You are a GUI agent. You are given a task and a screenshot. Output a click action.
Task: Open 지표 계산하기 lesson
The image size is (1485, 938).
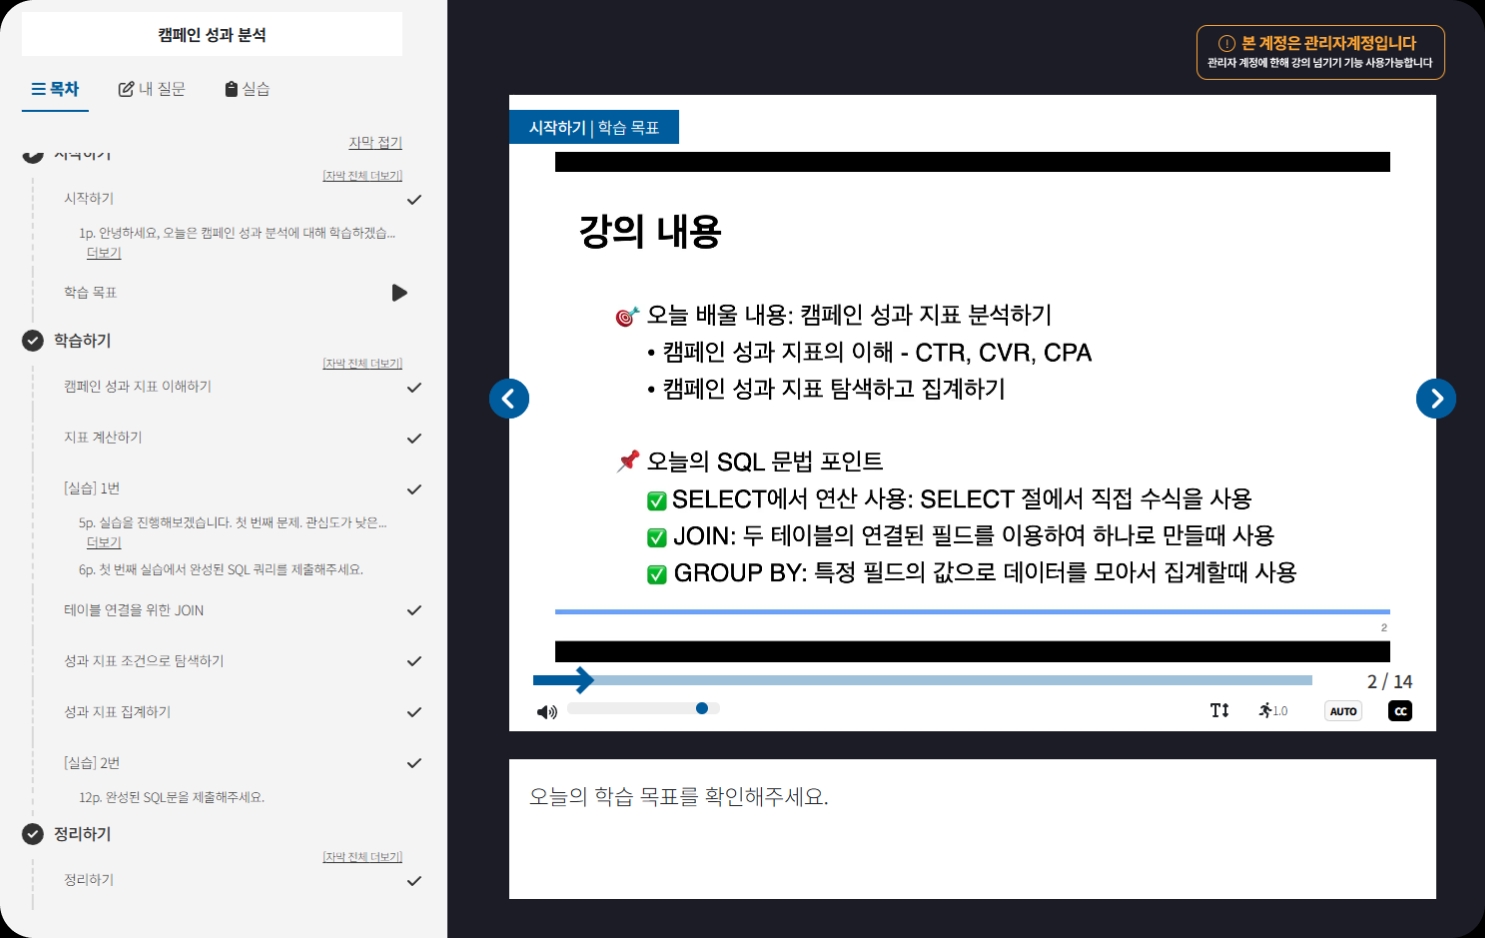pos(103,437)
